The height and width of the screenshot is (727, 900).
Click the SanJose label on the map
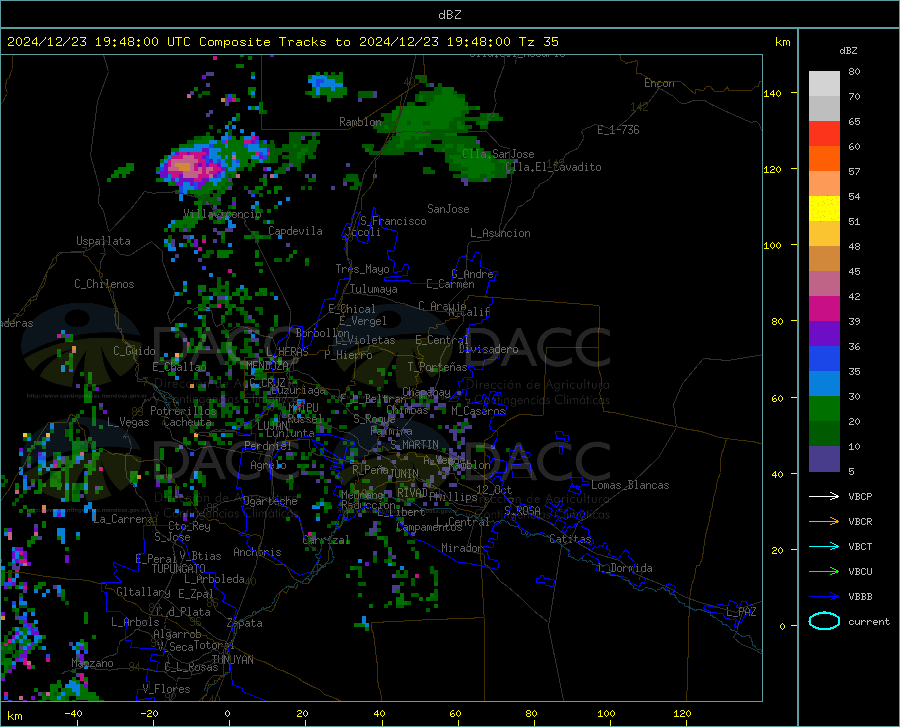point(448,209)
